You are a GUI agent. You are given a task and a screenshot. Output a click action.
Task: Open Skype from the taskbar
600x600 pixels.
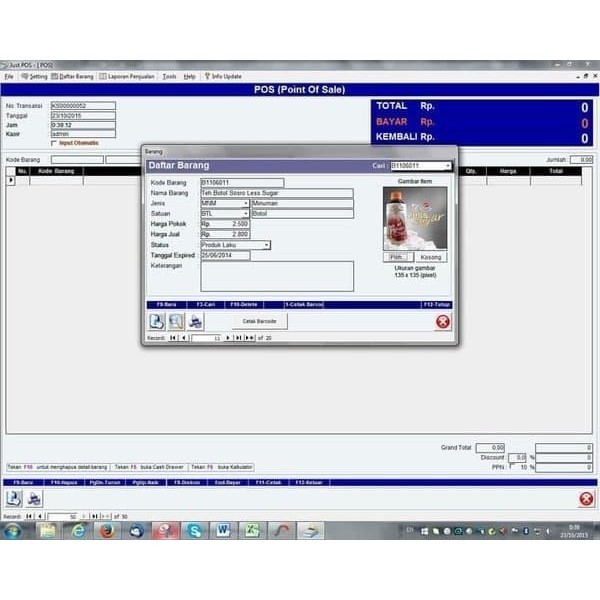pos(194,531)
